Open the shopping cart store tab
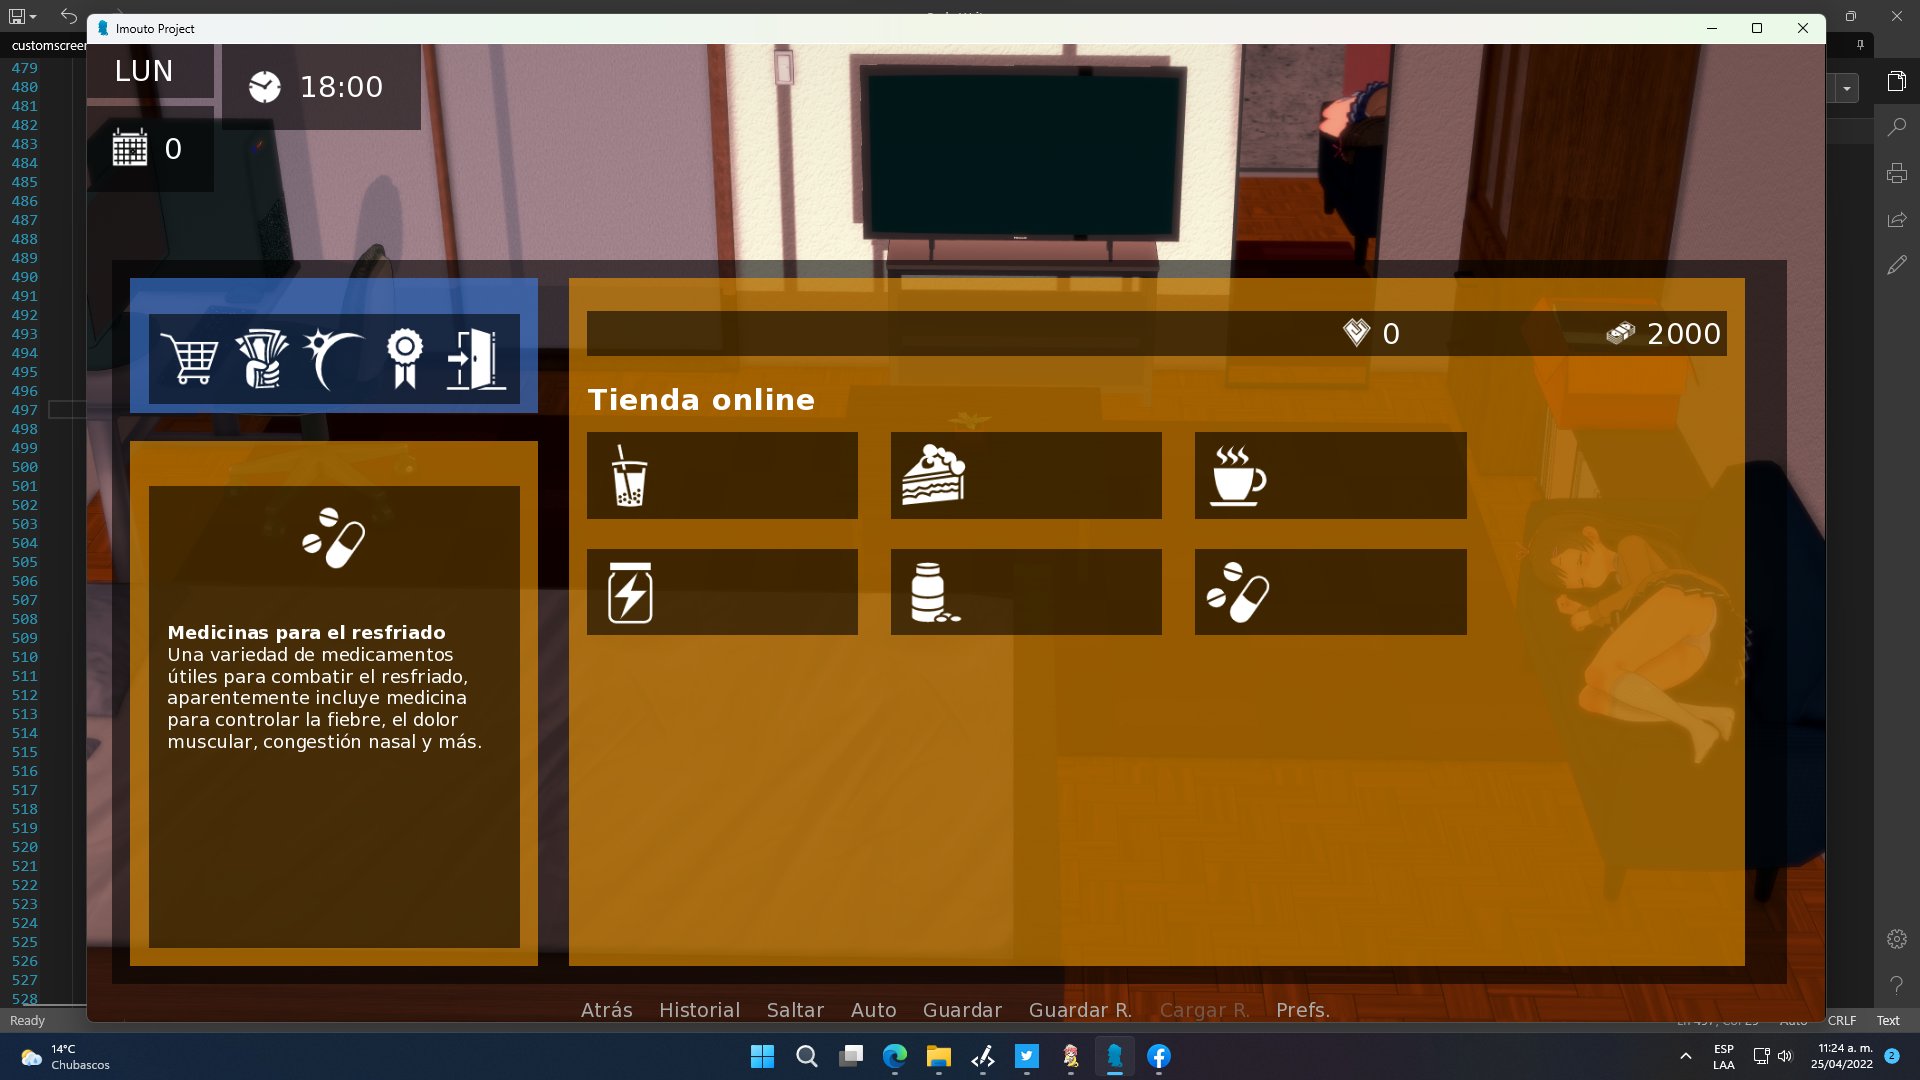The width and height of the screenshot is (1920, 1080). pos(189,359)
